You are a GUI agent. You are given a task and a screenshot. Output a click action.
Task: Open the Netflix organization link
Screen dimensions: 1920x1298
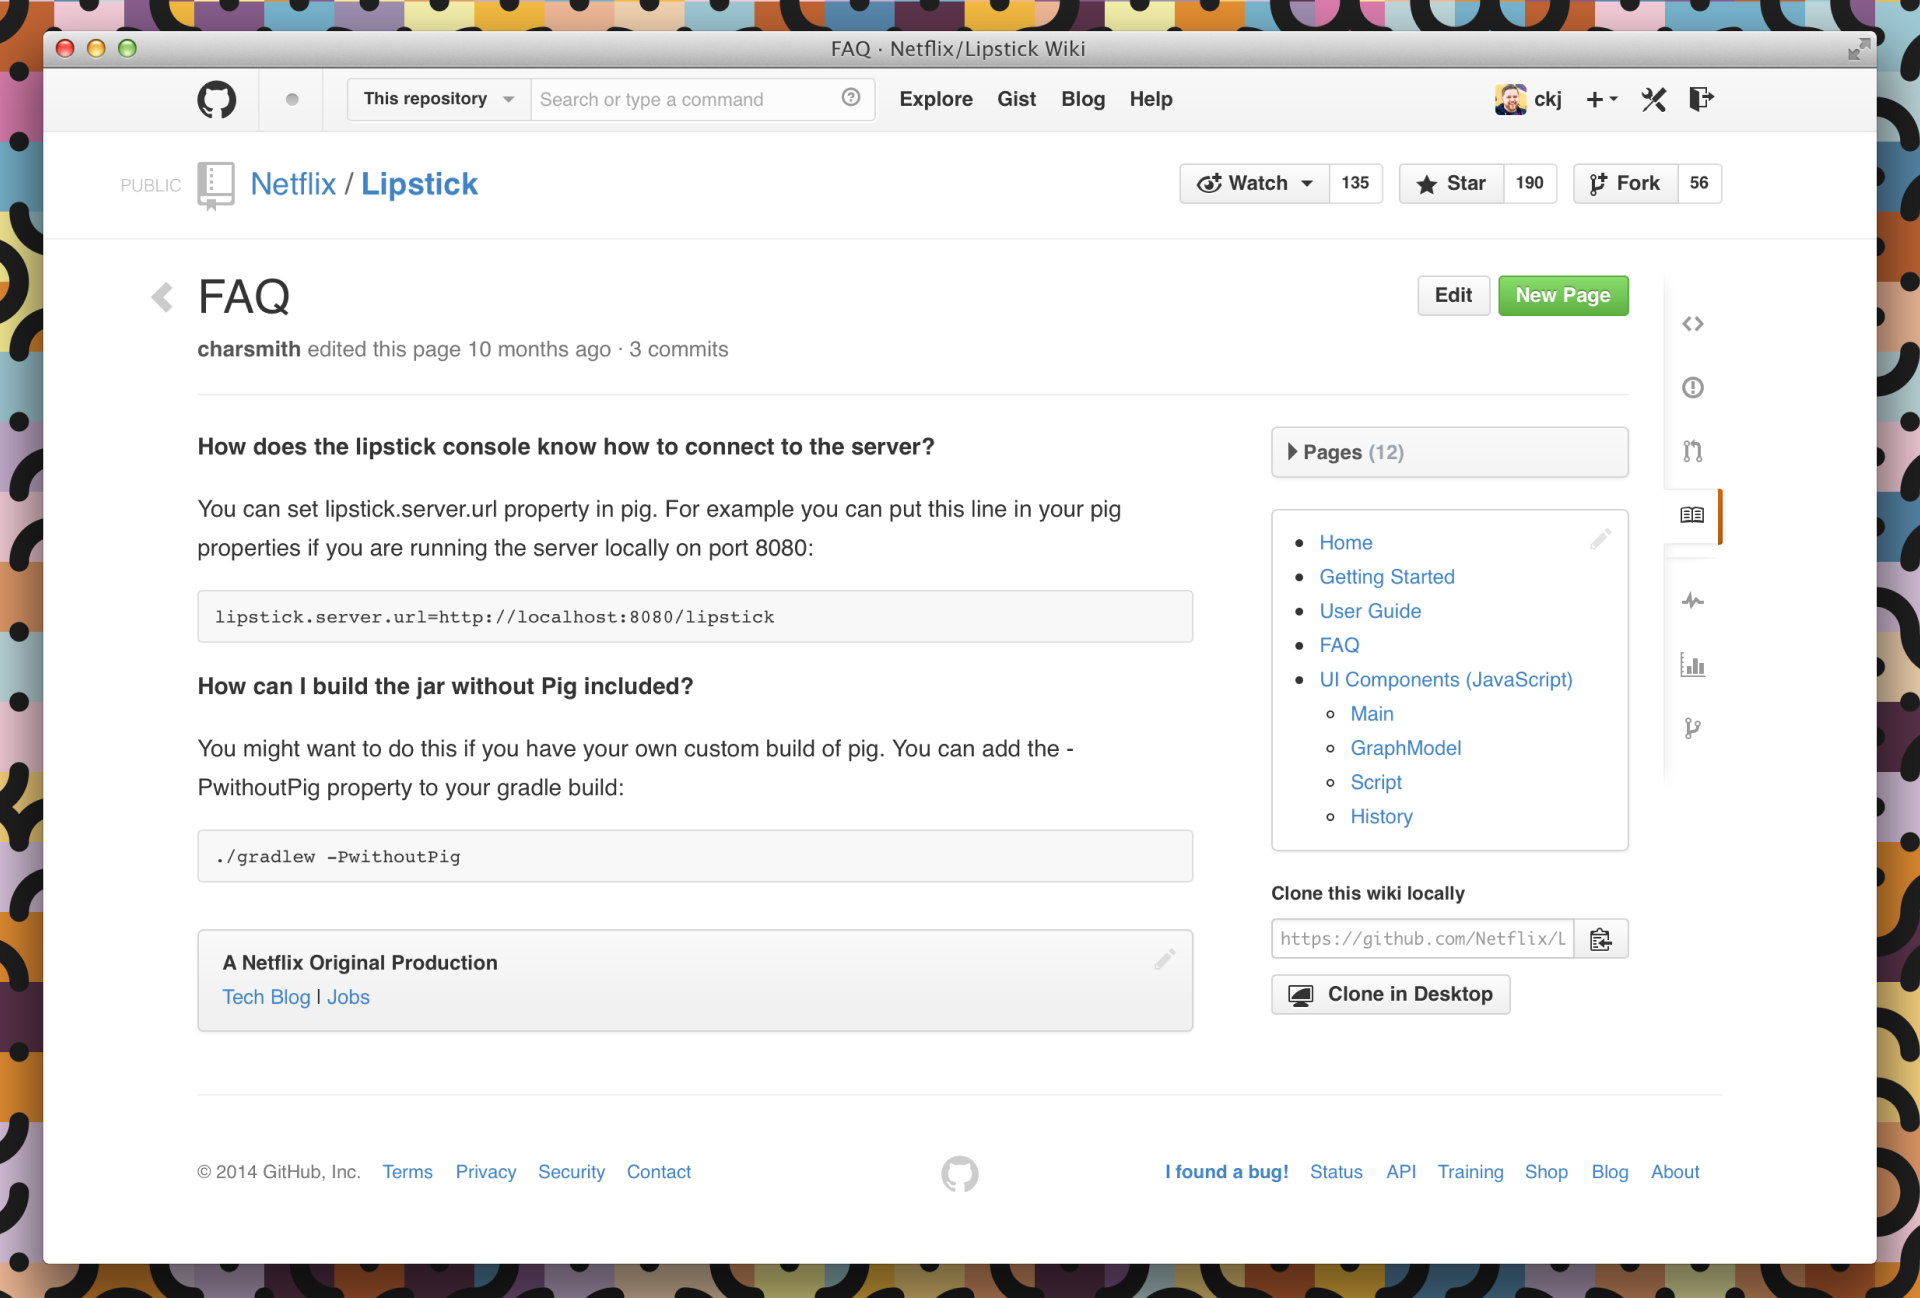(293, 184)
